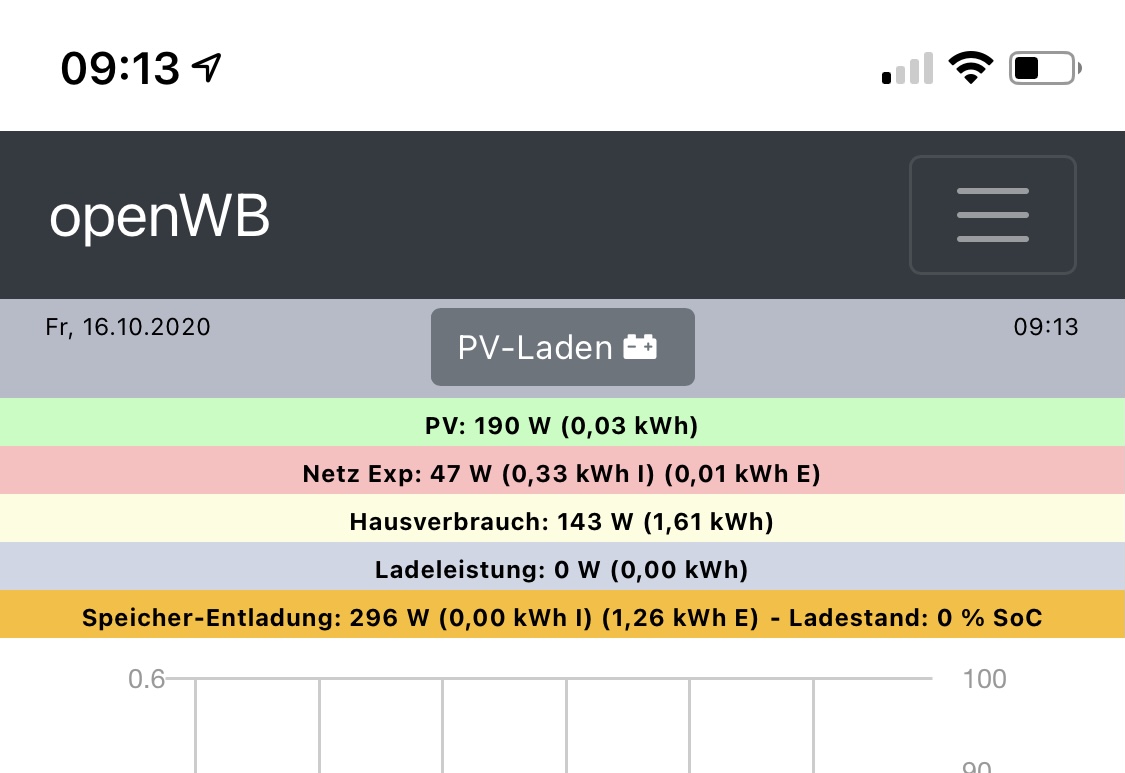Open the hamburger navigation menu
Viewport: 1125px width, 773px height.
click(992, 214)
